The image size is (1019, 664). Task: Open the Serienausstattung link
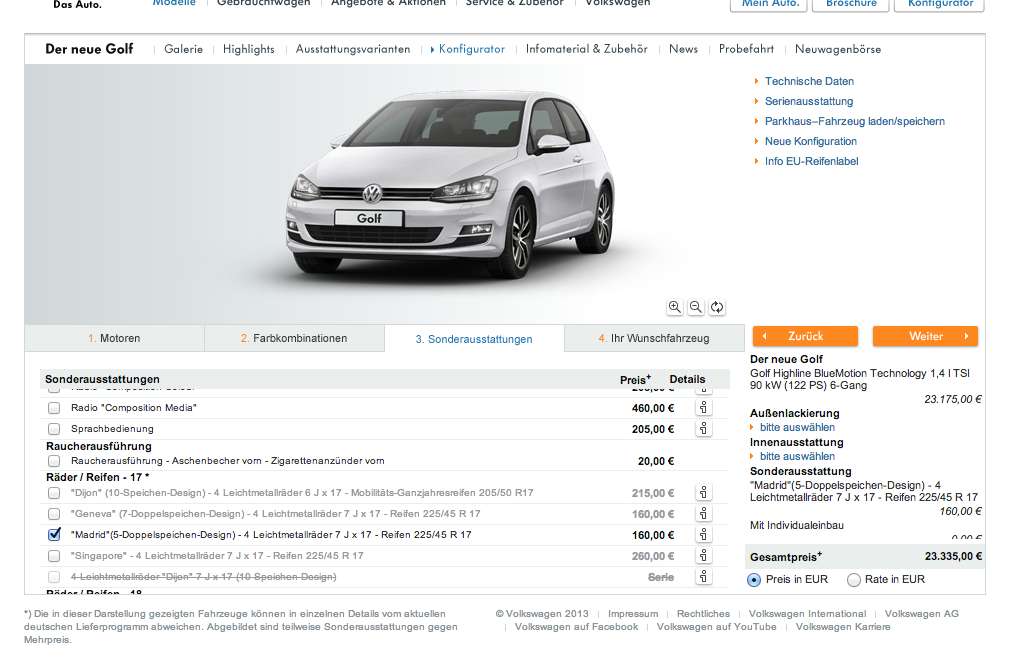pyautogui.click(x=808, y=101)
